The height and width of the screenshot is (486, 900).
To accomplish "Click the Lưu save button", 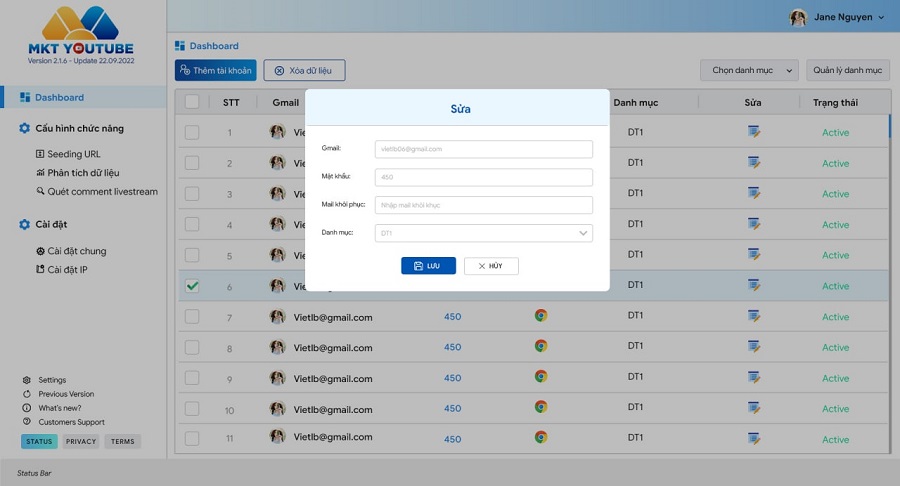I will 428,266.
